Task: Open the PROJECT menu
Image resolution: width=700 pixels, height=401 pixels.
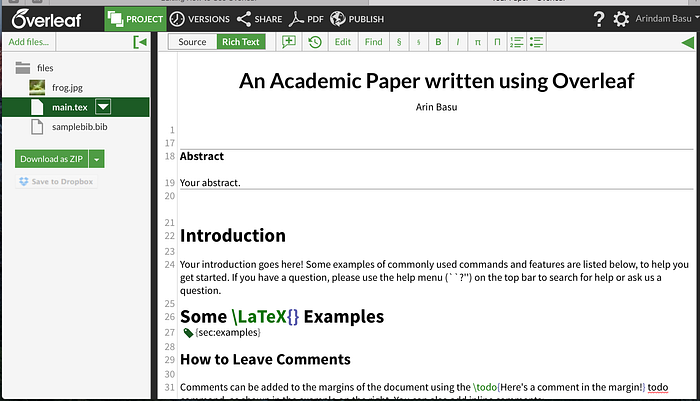Action: pos(135,19)
